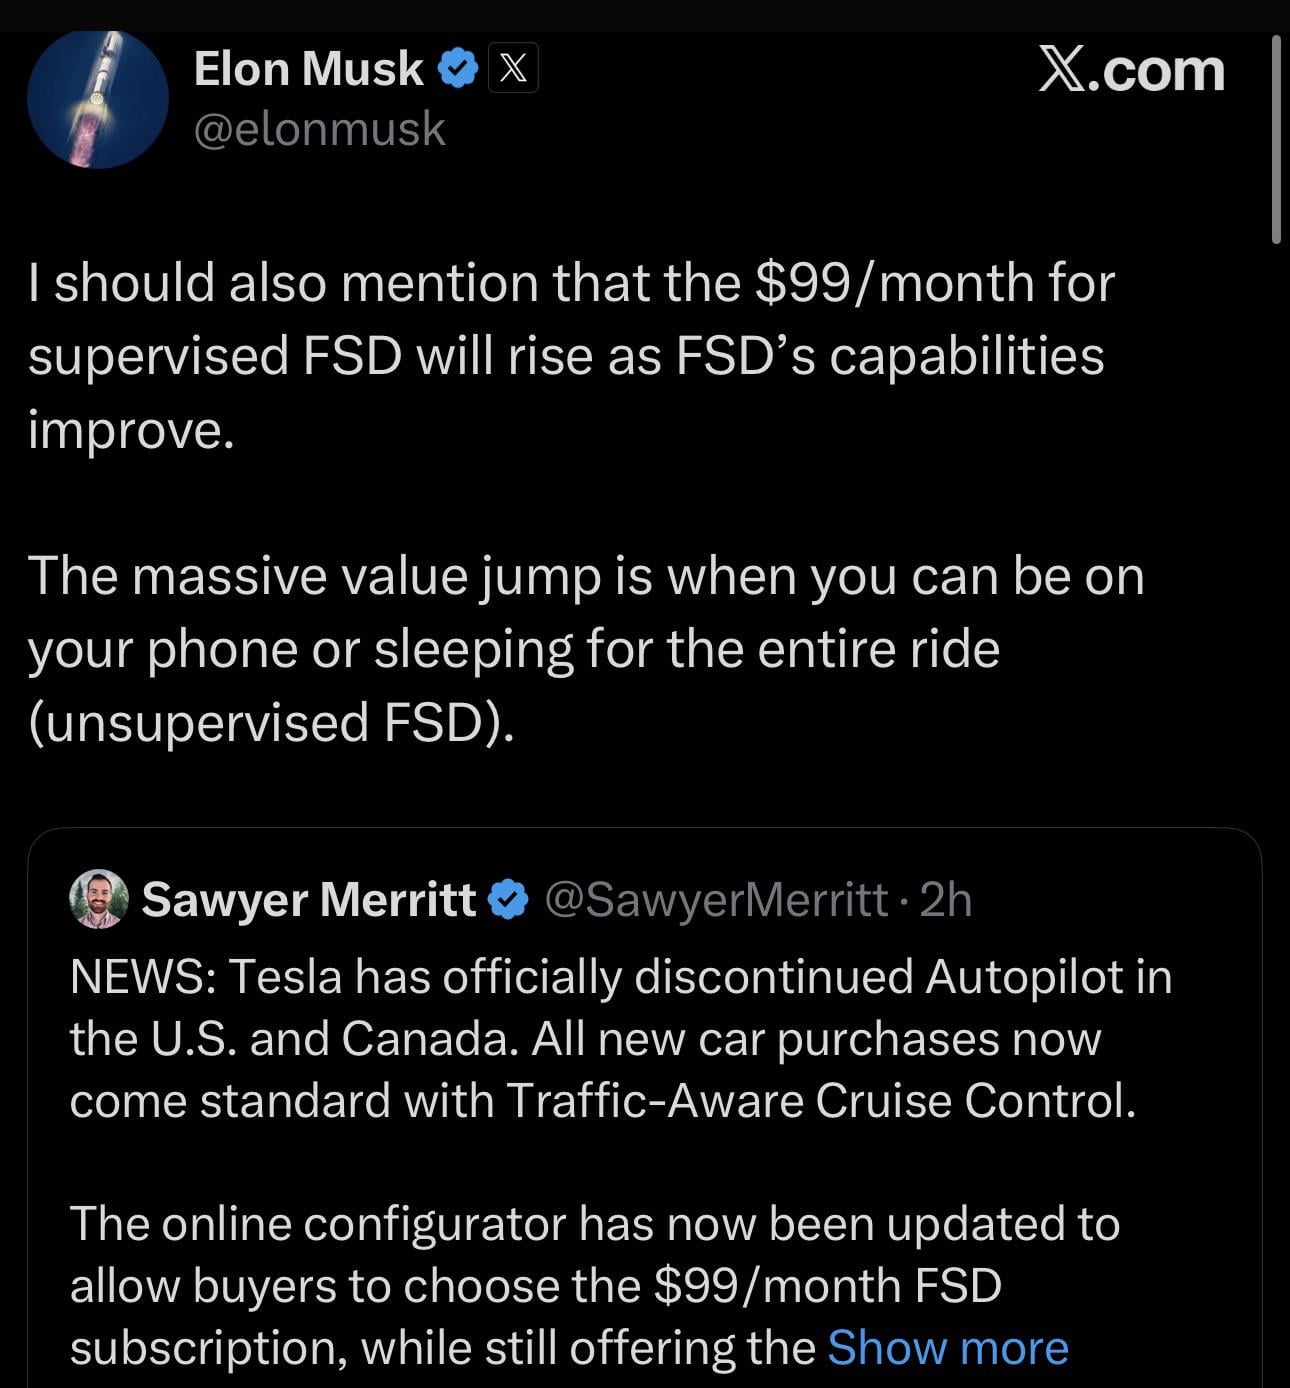Open the quoted tweet's 2h timestamp
This screenshot has height=1388, width=1290.
point(945,900)
